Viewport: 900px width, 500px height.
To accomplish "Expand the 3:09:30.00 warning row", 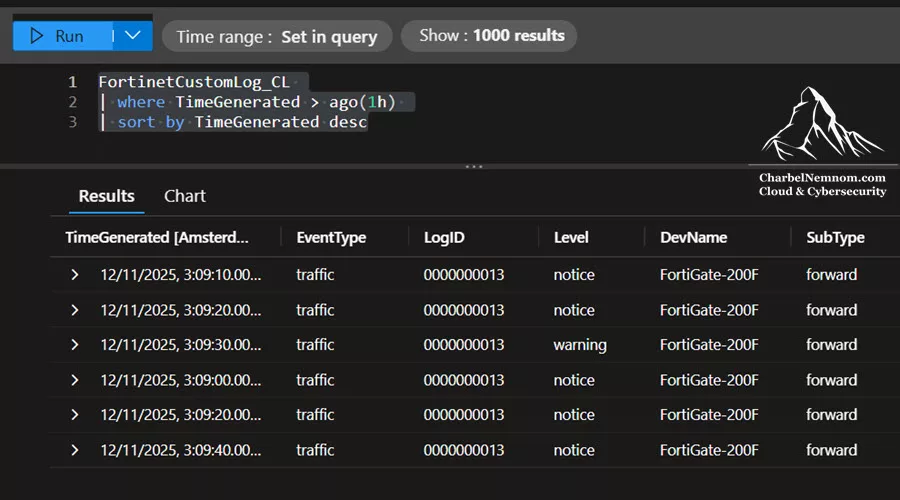I will pyautogui.click(x=75, y=344).
